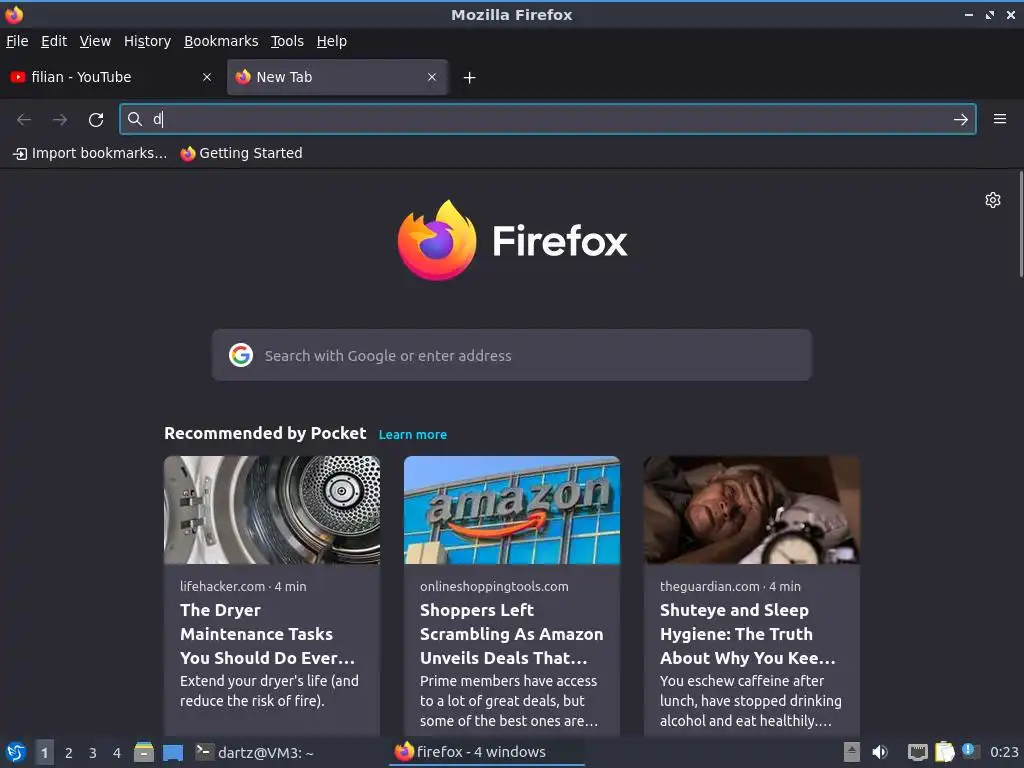The image size is (1024, 768).
Task: Switch to the filian - YouTube tab
Action: 112,77
